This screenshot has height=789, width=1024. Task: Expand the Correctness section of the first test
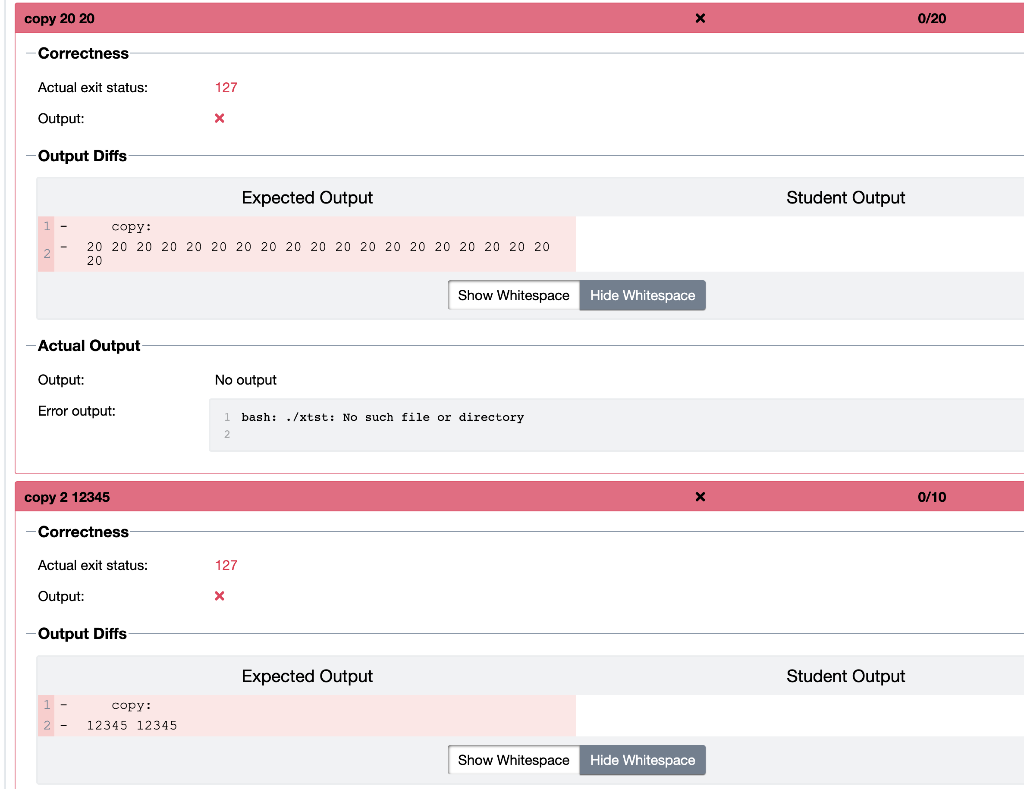click(82, 53)
